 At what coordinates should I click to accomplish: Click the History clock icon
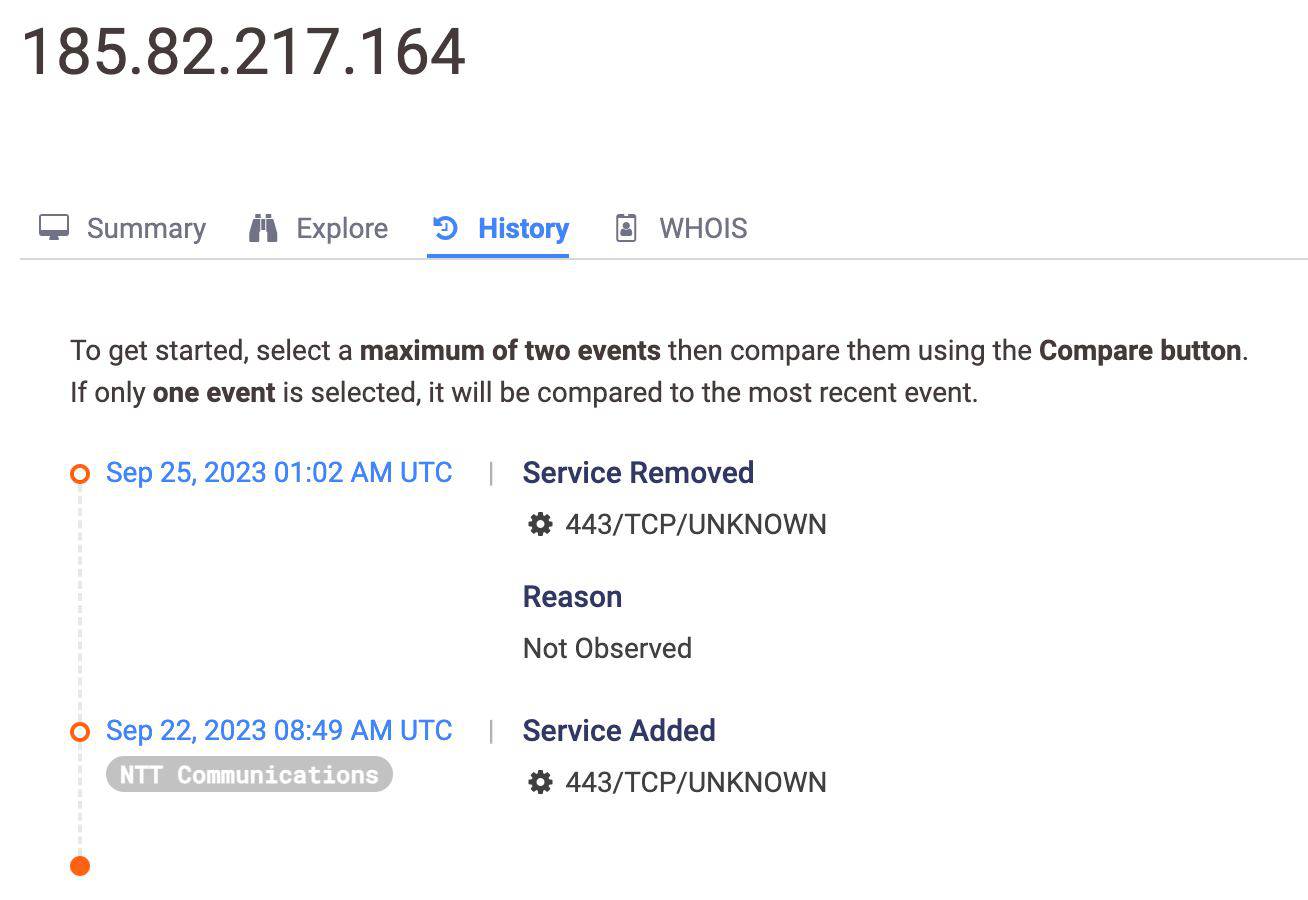446,228
